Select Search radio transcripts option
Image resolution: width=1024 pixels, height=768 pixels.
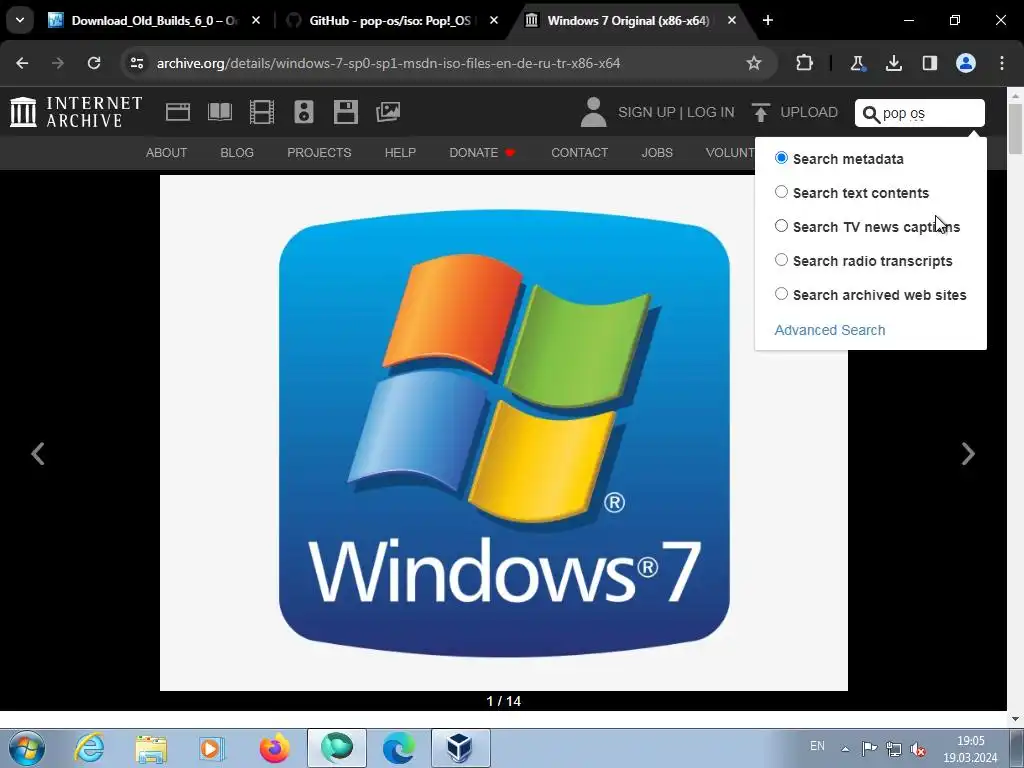click(781, 260)
